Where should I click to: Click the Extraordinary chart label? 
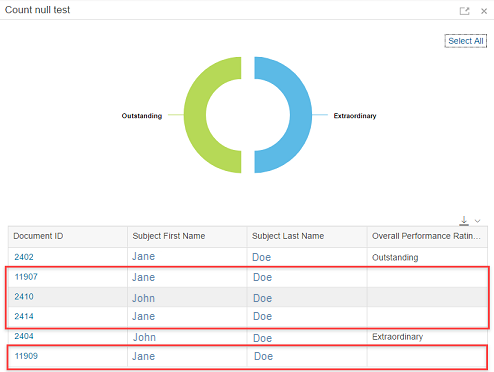tap(355, 116)
